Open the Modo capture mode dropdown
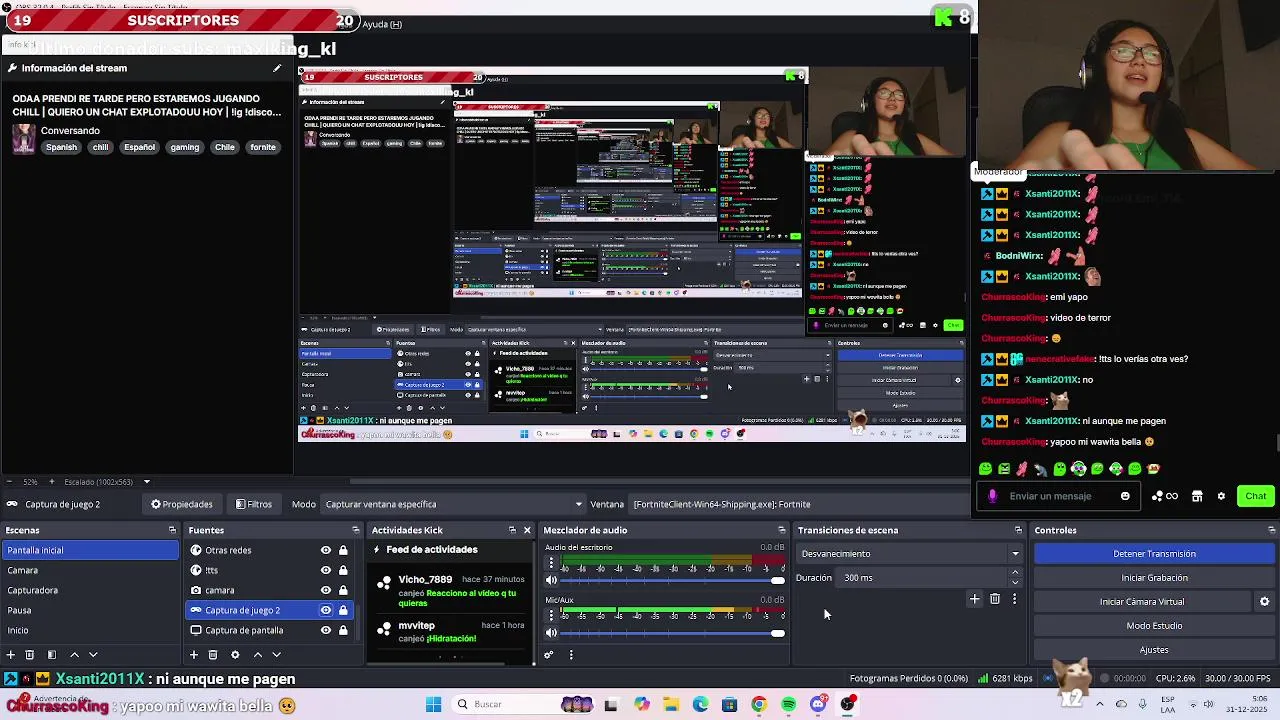The image size is (1280, 720). tap(454, 504)
